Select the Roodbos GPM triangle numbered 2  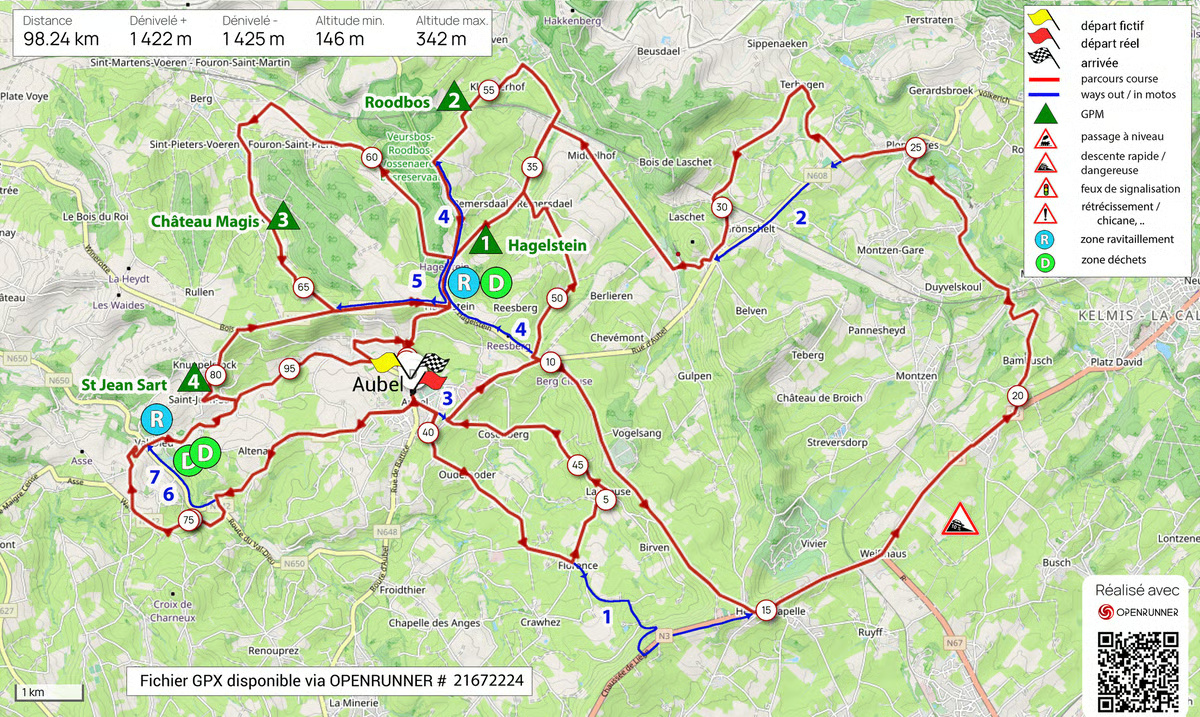tap(454, 97)
